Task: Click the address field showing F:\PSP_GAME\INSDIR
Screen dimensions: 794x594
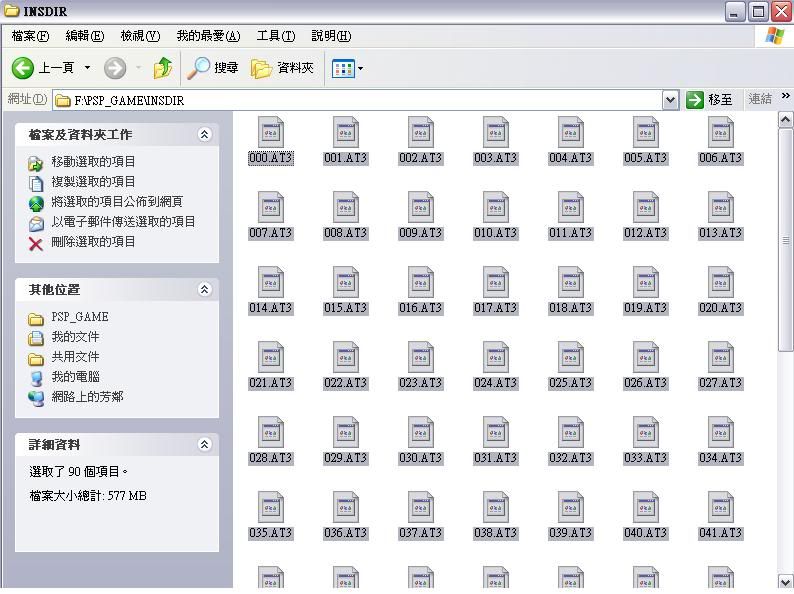Action: click(360, 100)
